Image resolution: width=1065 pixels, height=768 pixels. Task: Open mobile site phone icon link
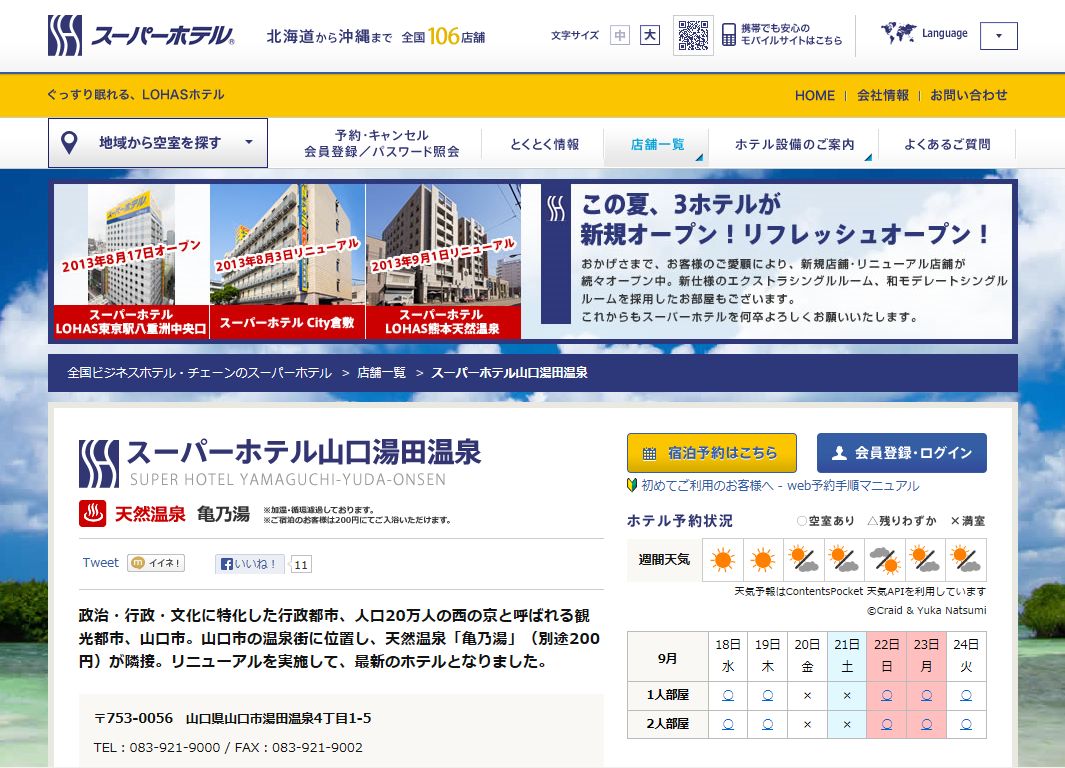pyautogui.click(x=728, y=35)
